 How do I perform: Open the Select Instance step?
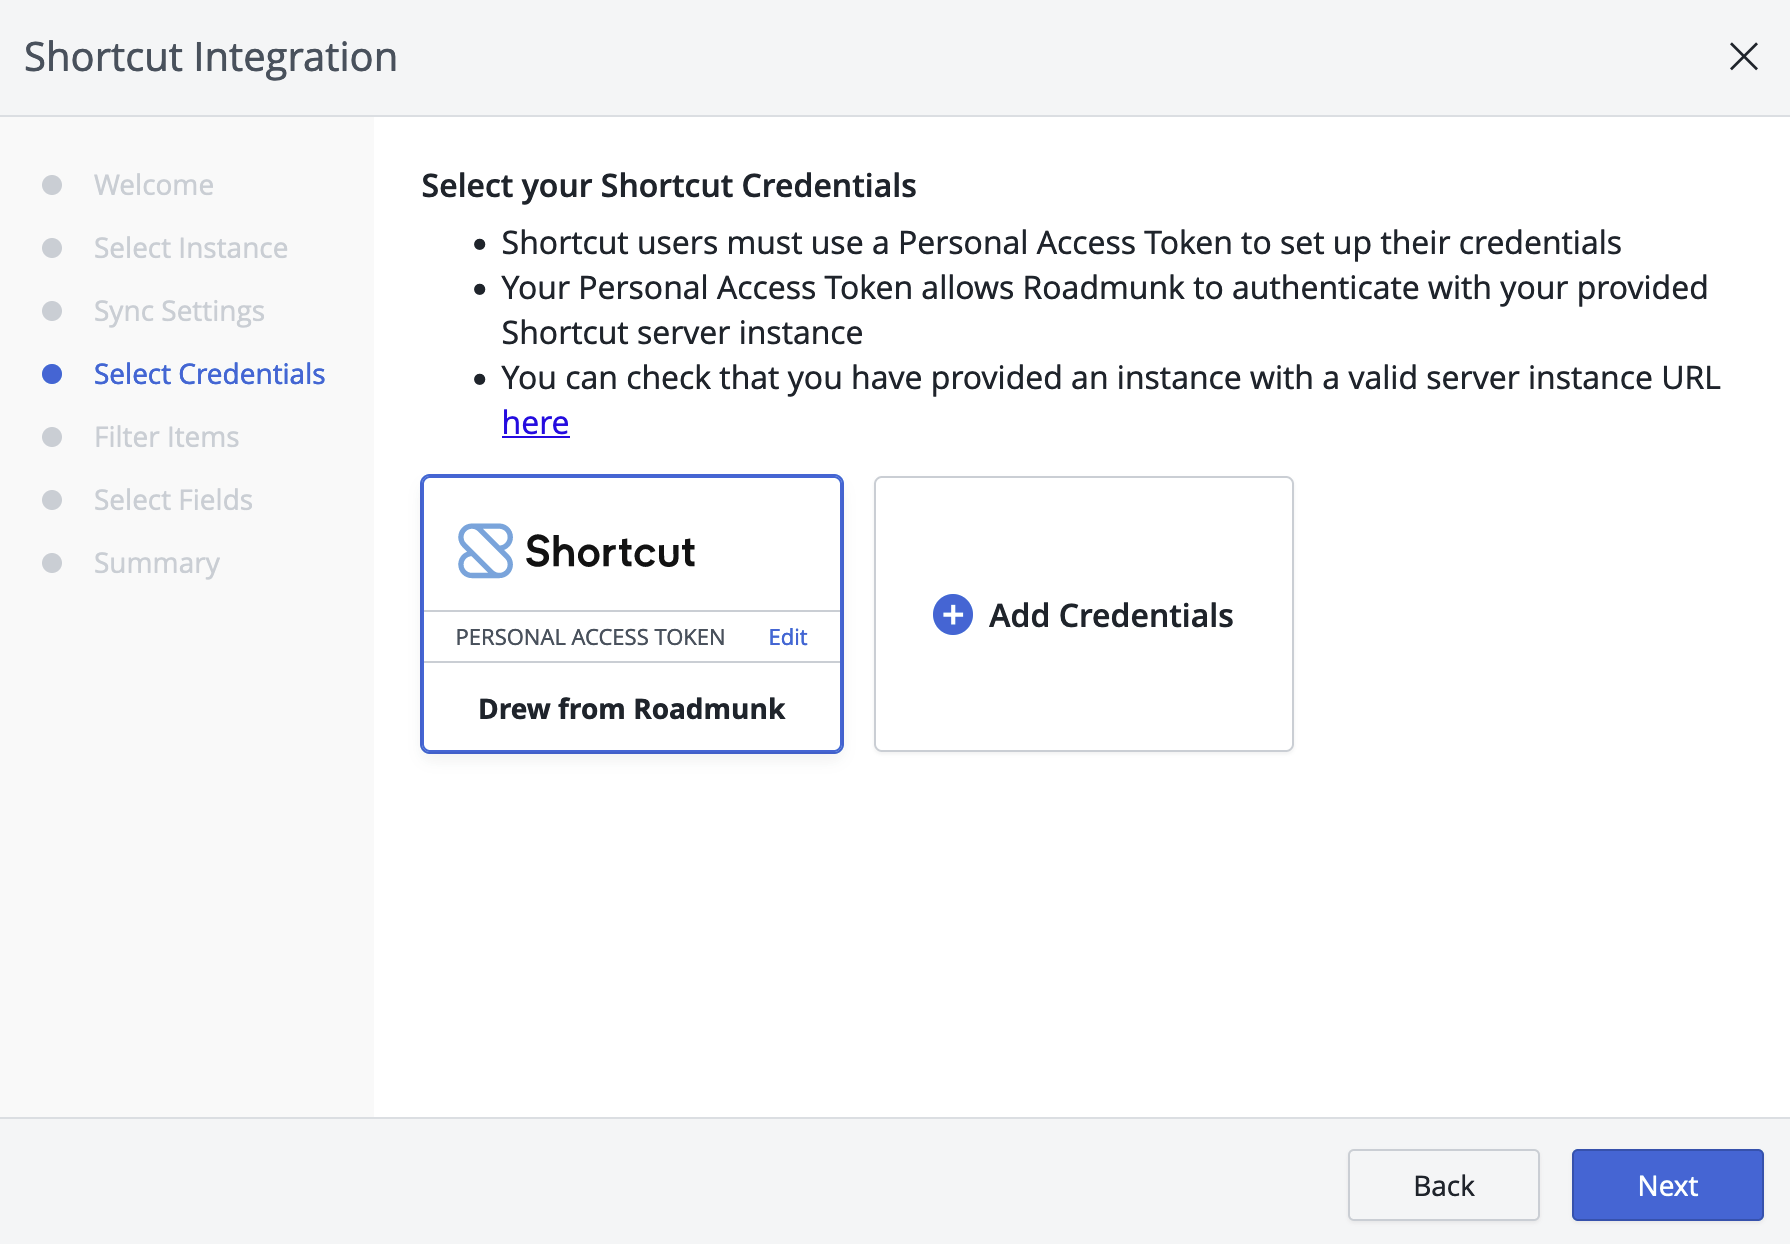tap(190, 248)
